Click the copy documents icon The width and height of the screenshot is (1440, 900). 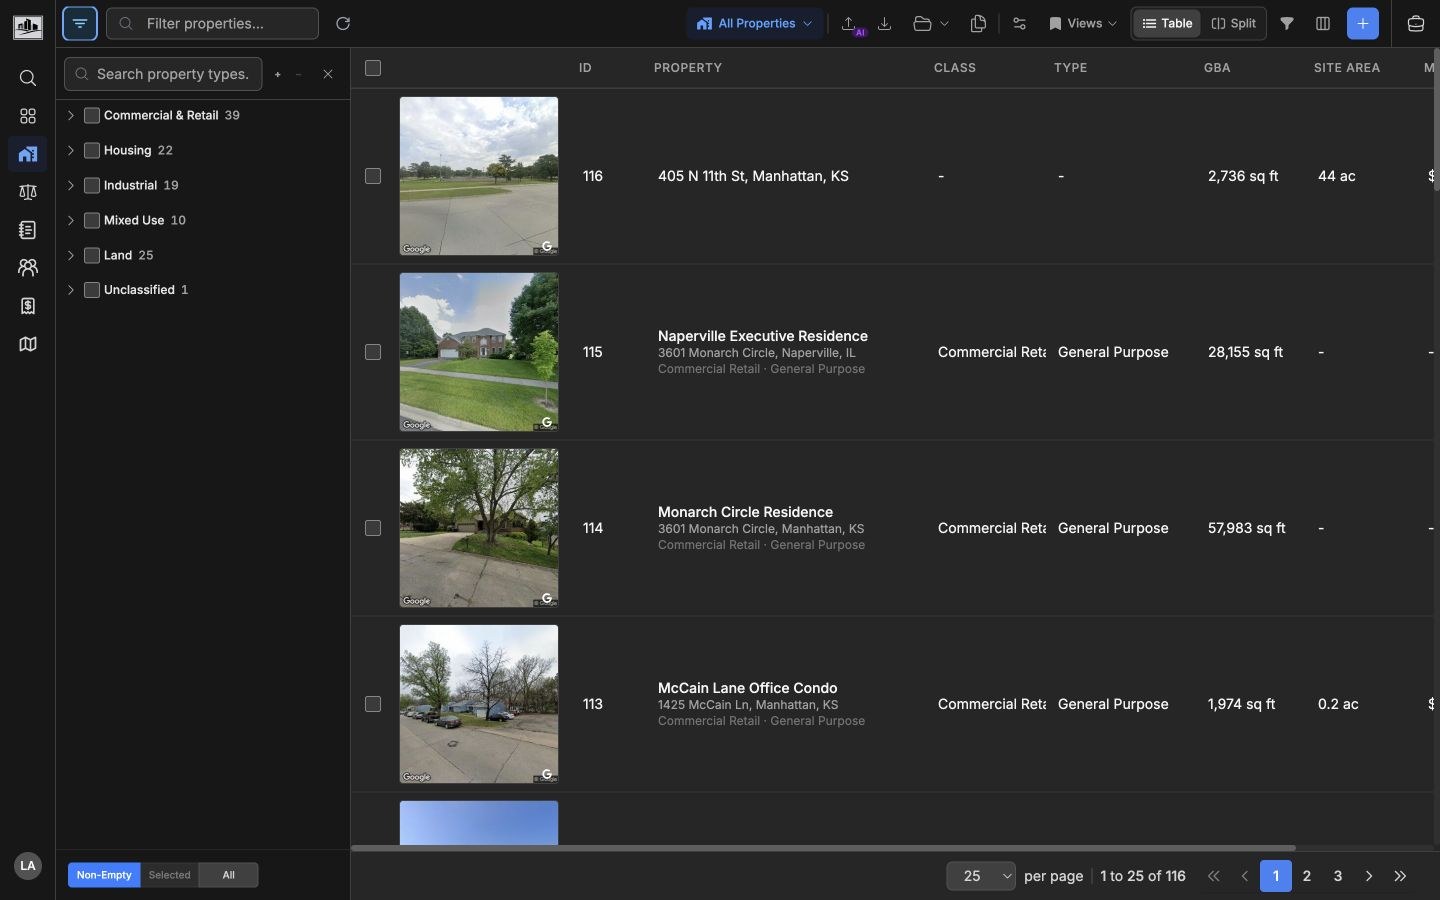click(979, 23)
